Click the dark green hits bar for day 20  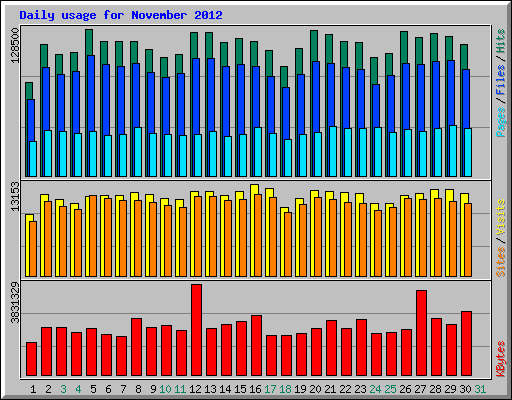314,45
